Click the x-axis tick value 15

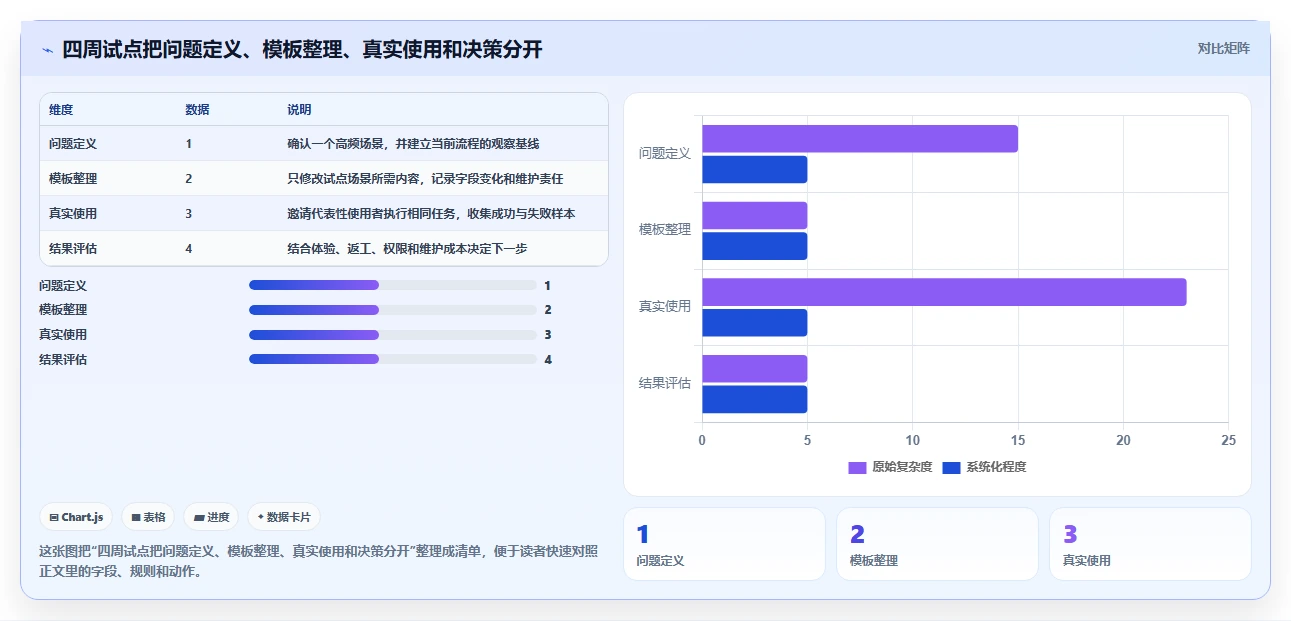tap(1018, 440)
